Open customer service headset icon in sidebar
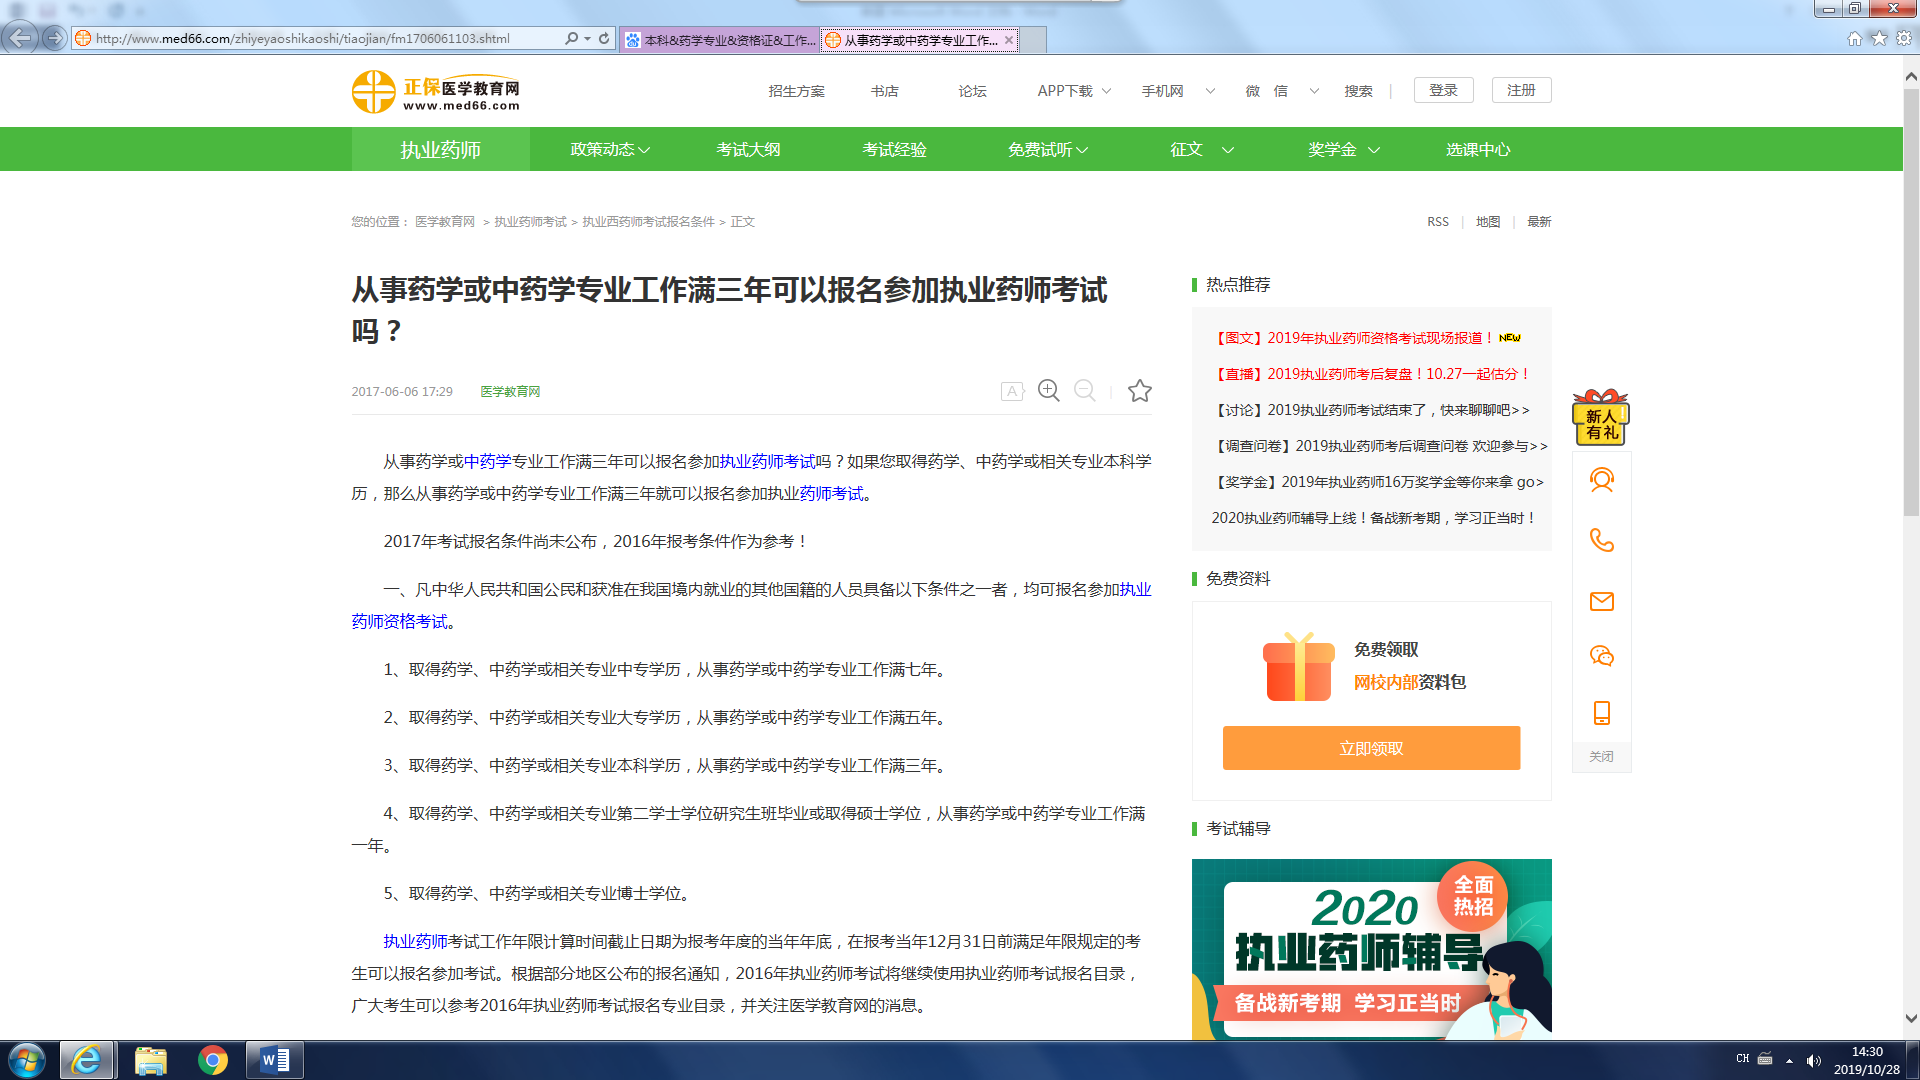 1601,481
